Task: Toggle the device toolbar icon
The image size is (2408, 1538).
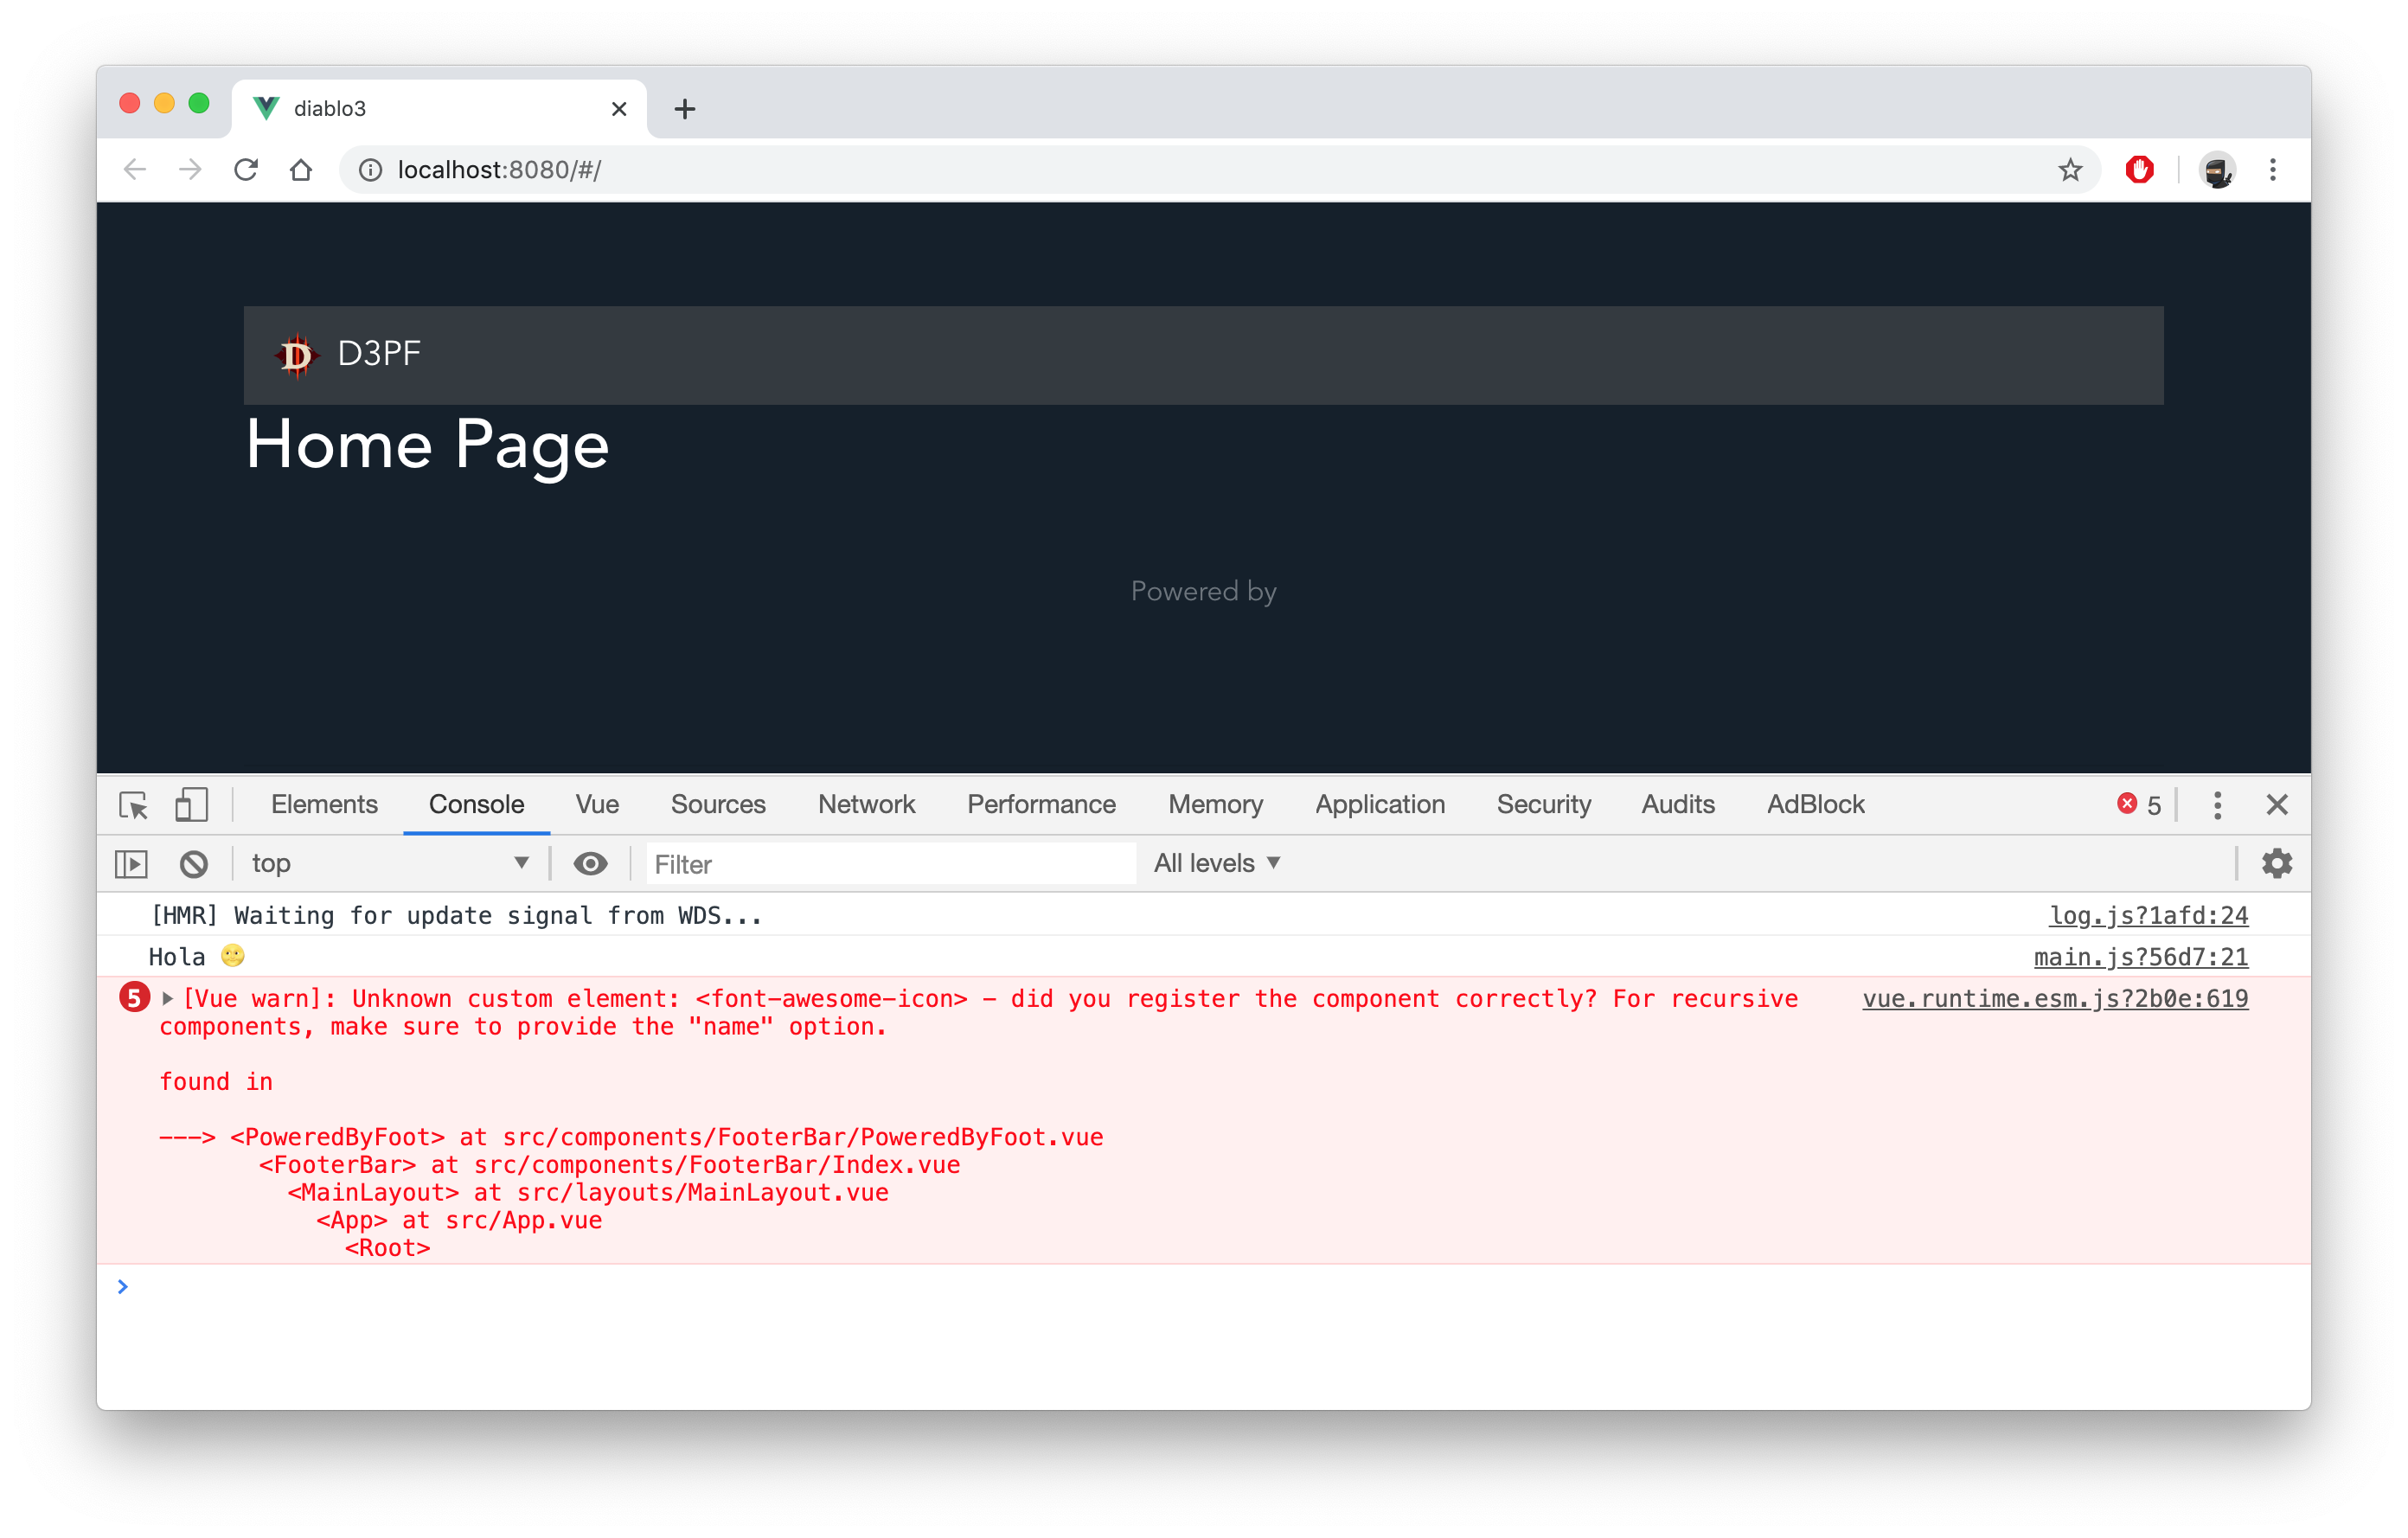Action: coord(191,805)
